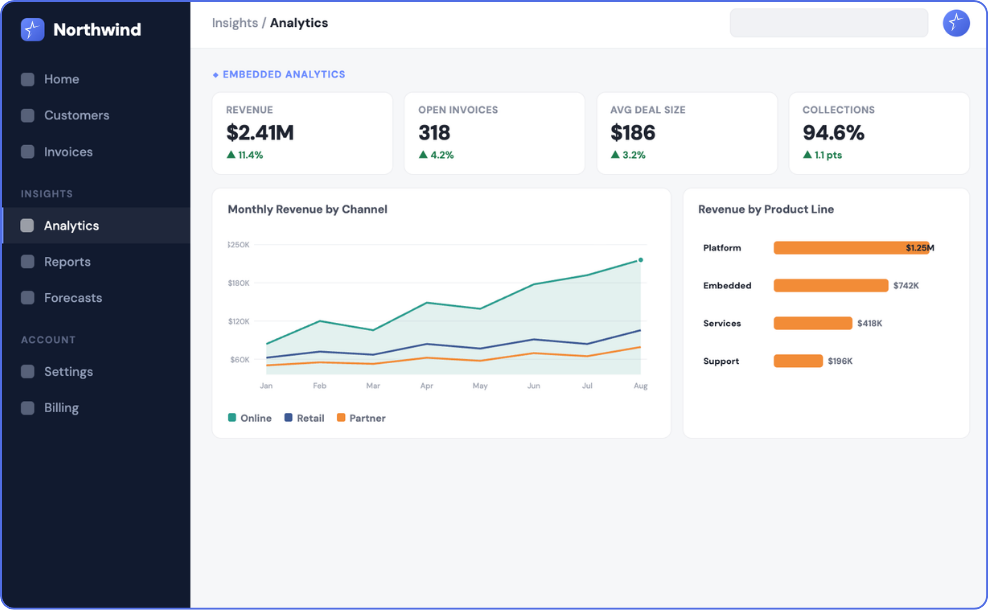Click the Partner legend label

point(367,418)
